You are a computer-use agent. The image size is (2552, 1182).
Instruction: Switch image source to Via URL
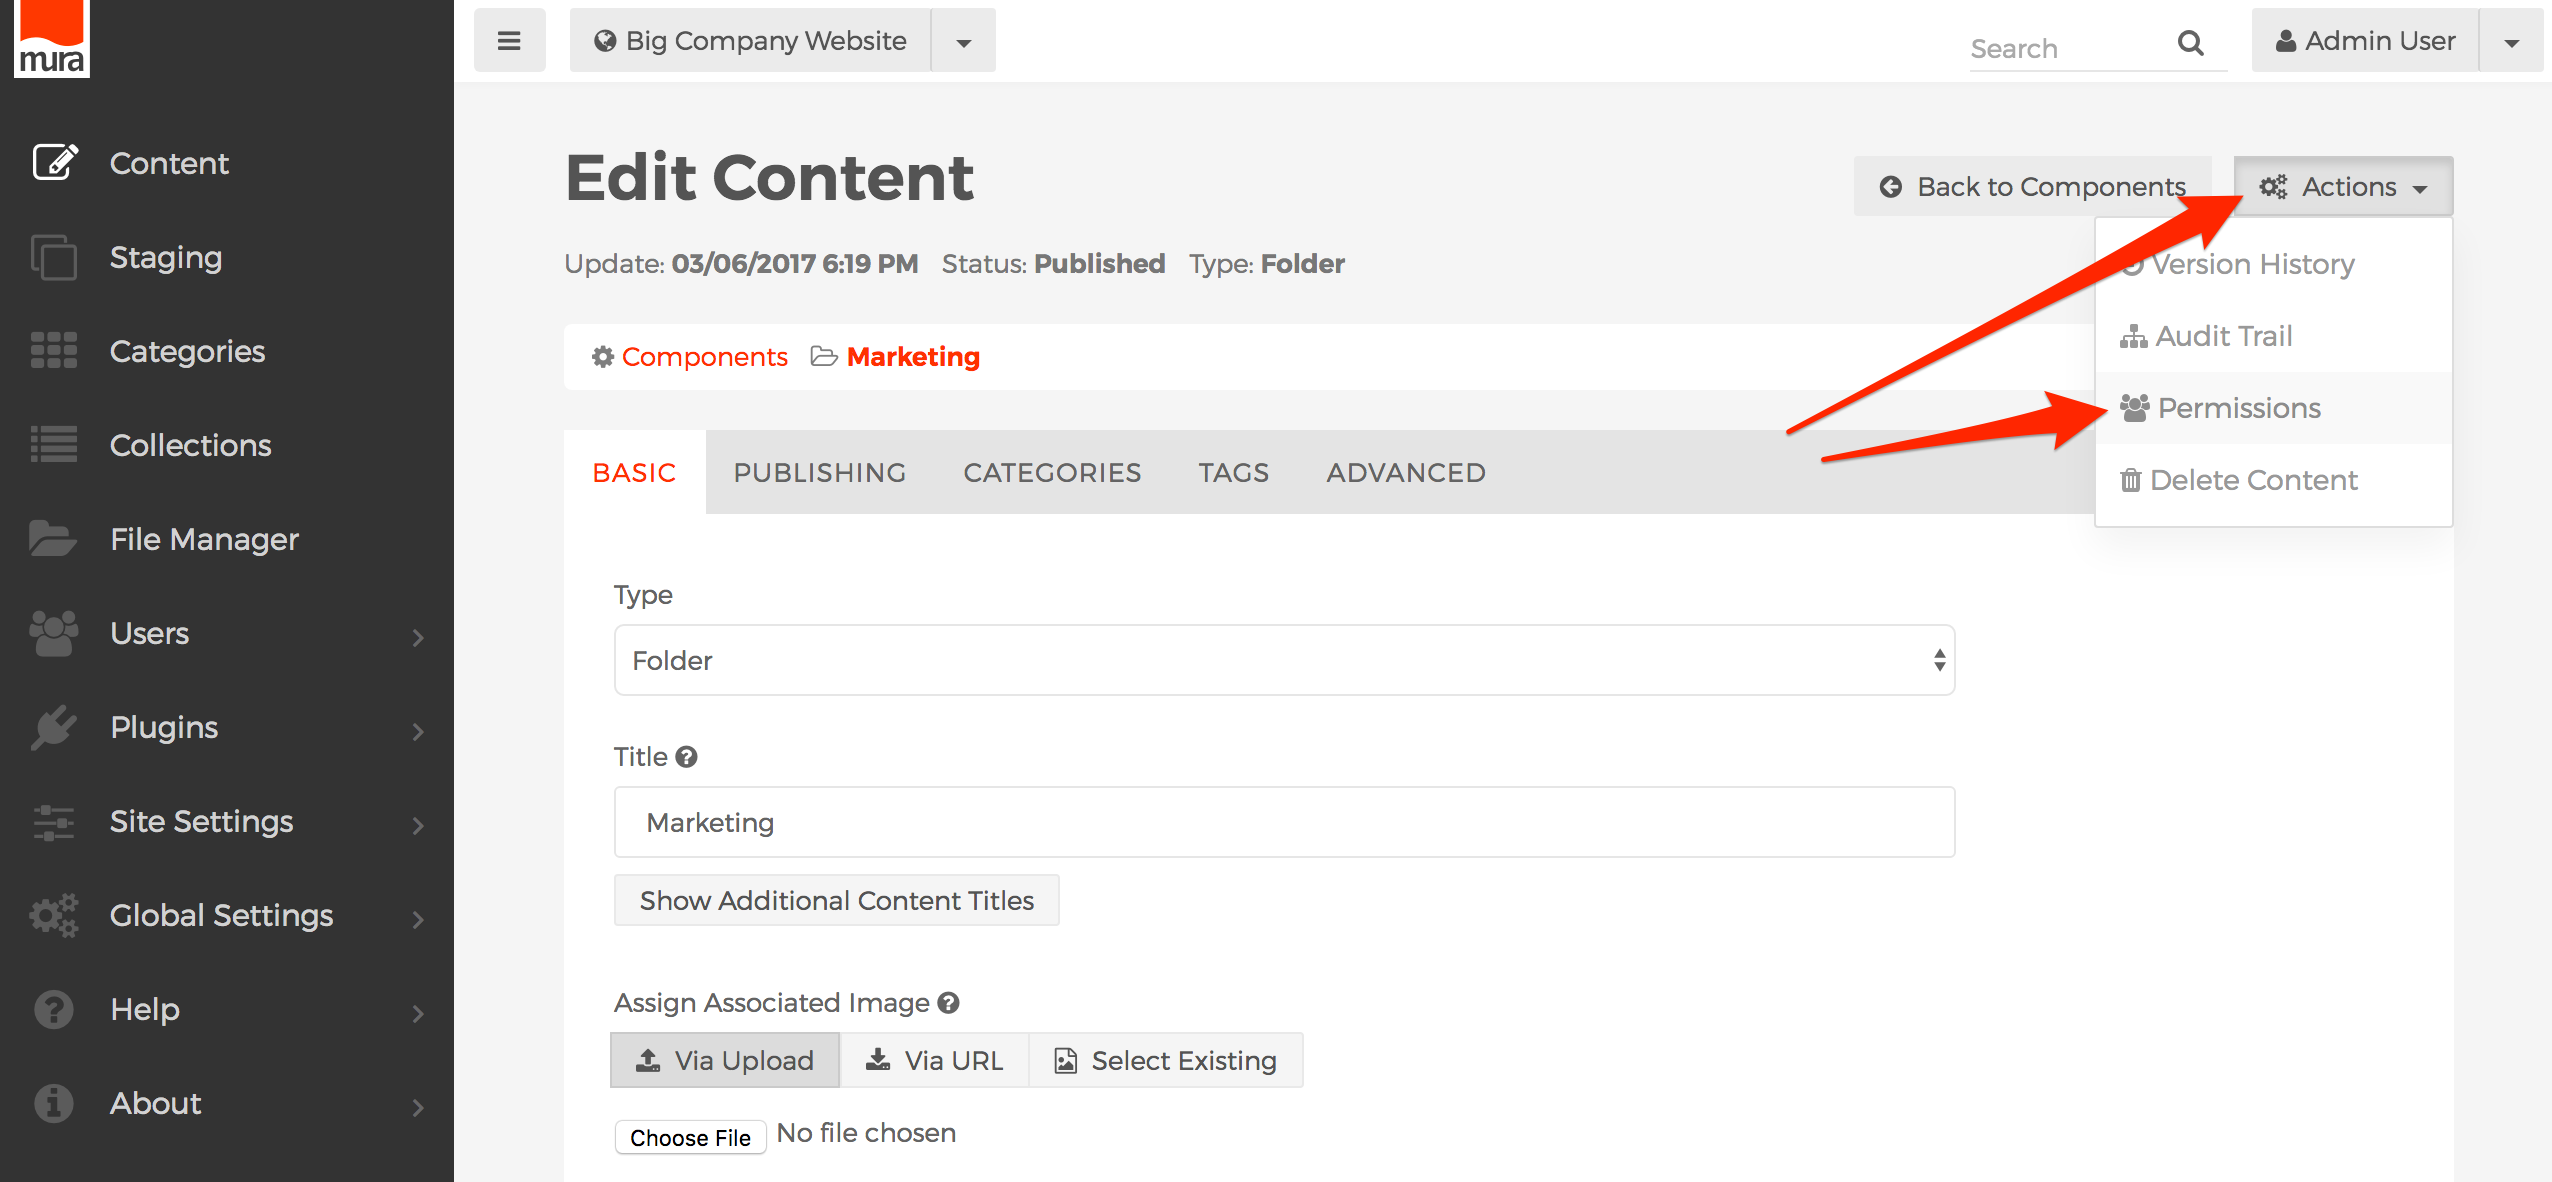click(x=934, y=1060)
